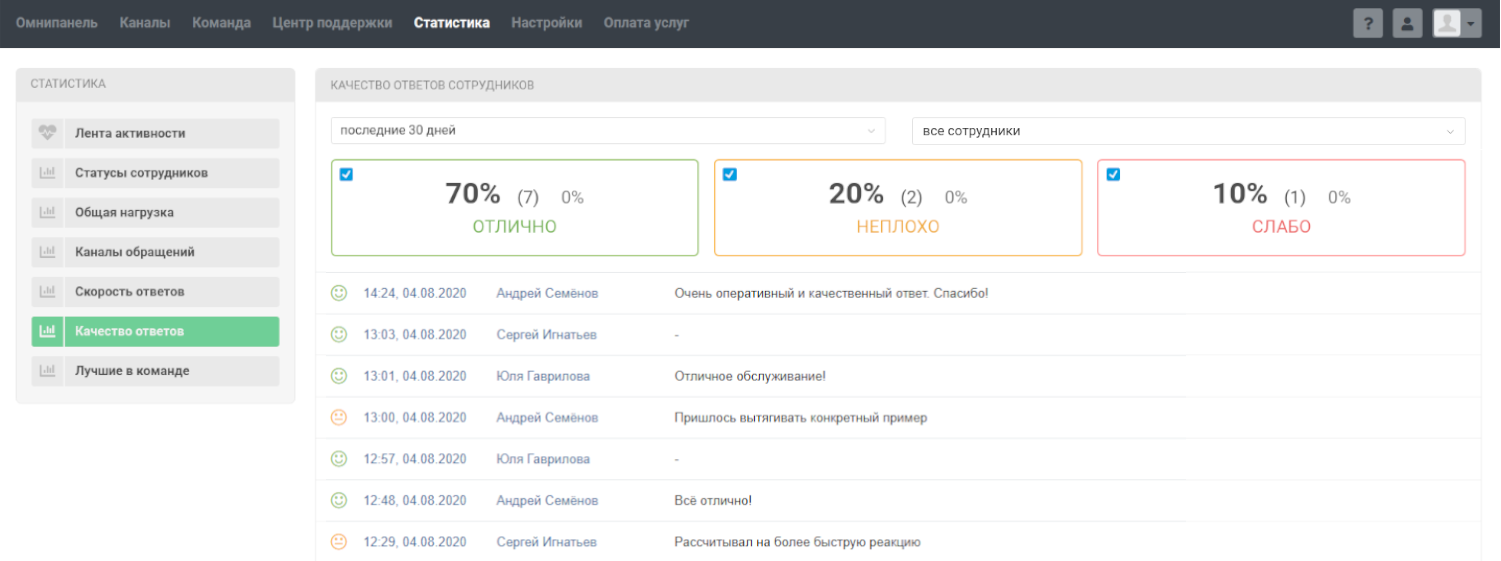The width and height of the screenshot is (1501, 561).
Task: Open Центр поддержки in the top navigation
Action: (x=332, y=23)
